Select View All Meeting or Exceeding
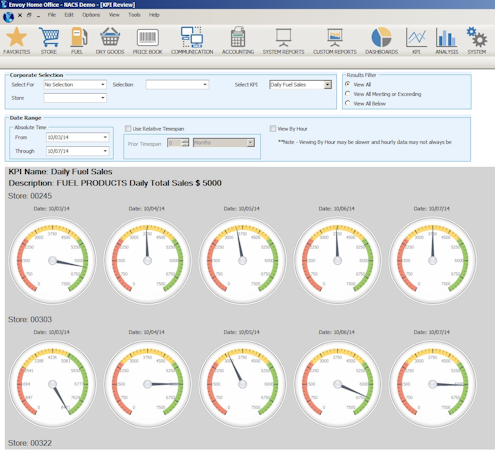Image resolution: width=495 pixels, height=450 pixels. [x=348, y=94]
